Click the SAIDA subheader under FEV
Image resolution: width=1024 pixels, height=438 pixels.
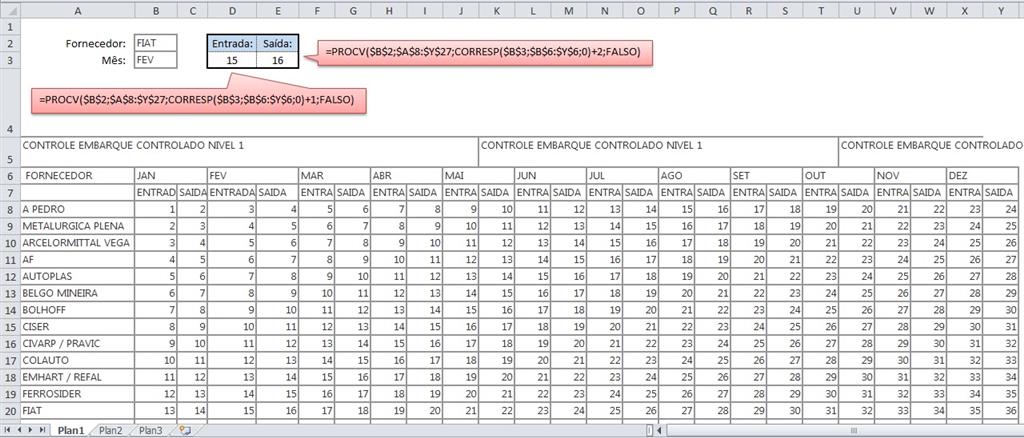pos(278,193)
